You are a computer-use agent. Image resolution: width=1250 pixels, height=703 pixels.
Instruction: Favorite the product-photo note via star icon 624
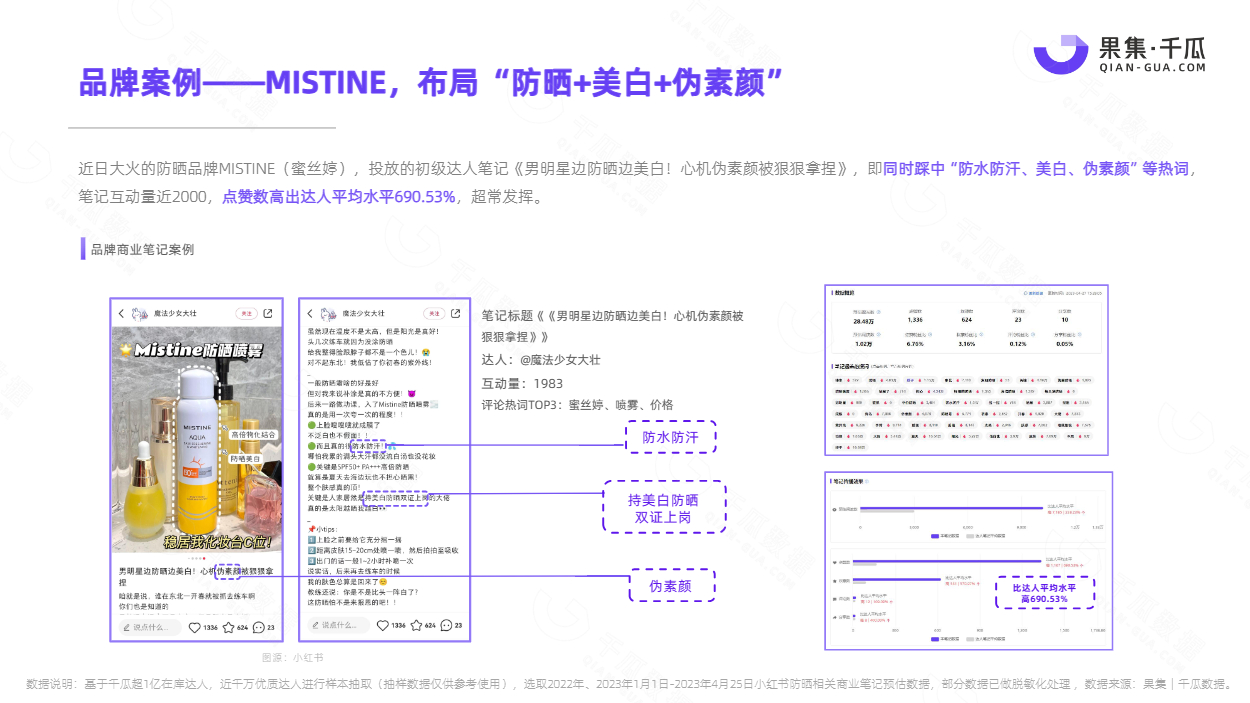227,627
